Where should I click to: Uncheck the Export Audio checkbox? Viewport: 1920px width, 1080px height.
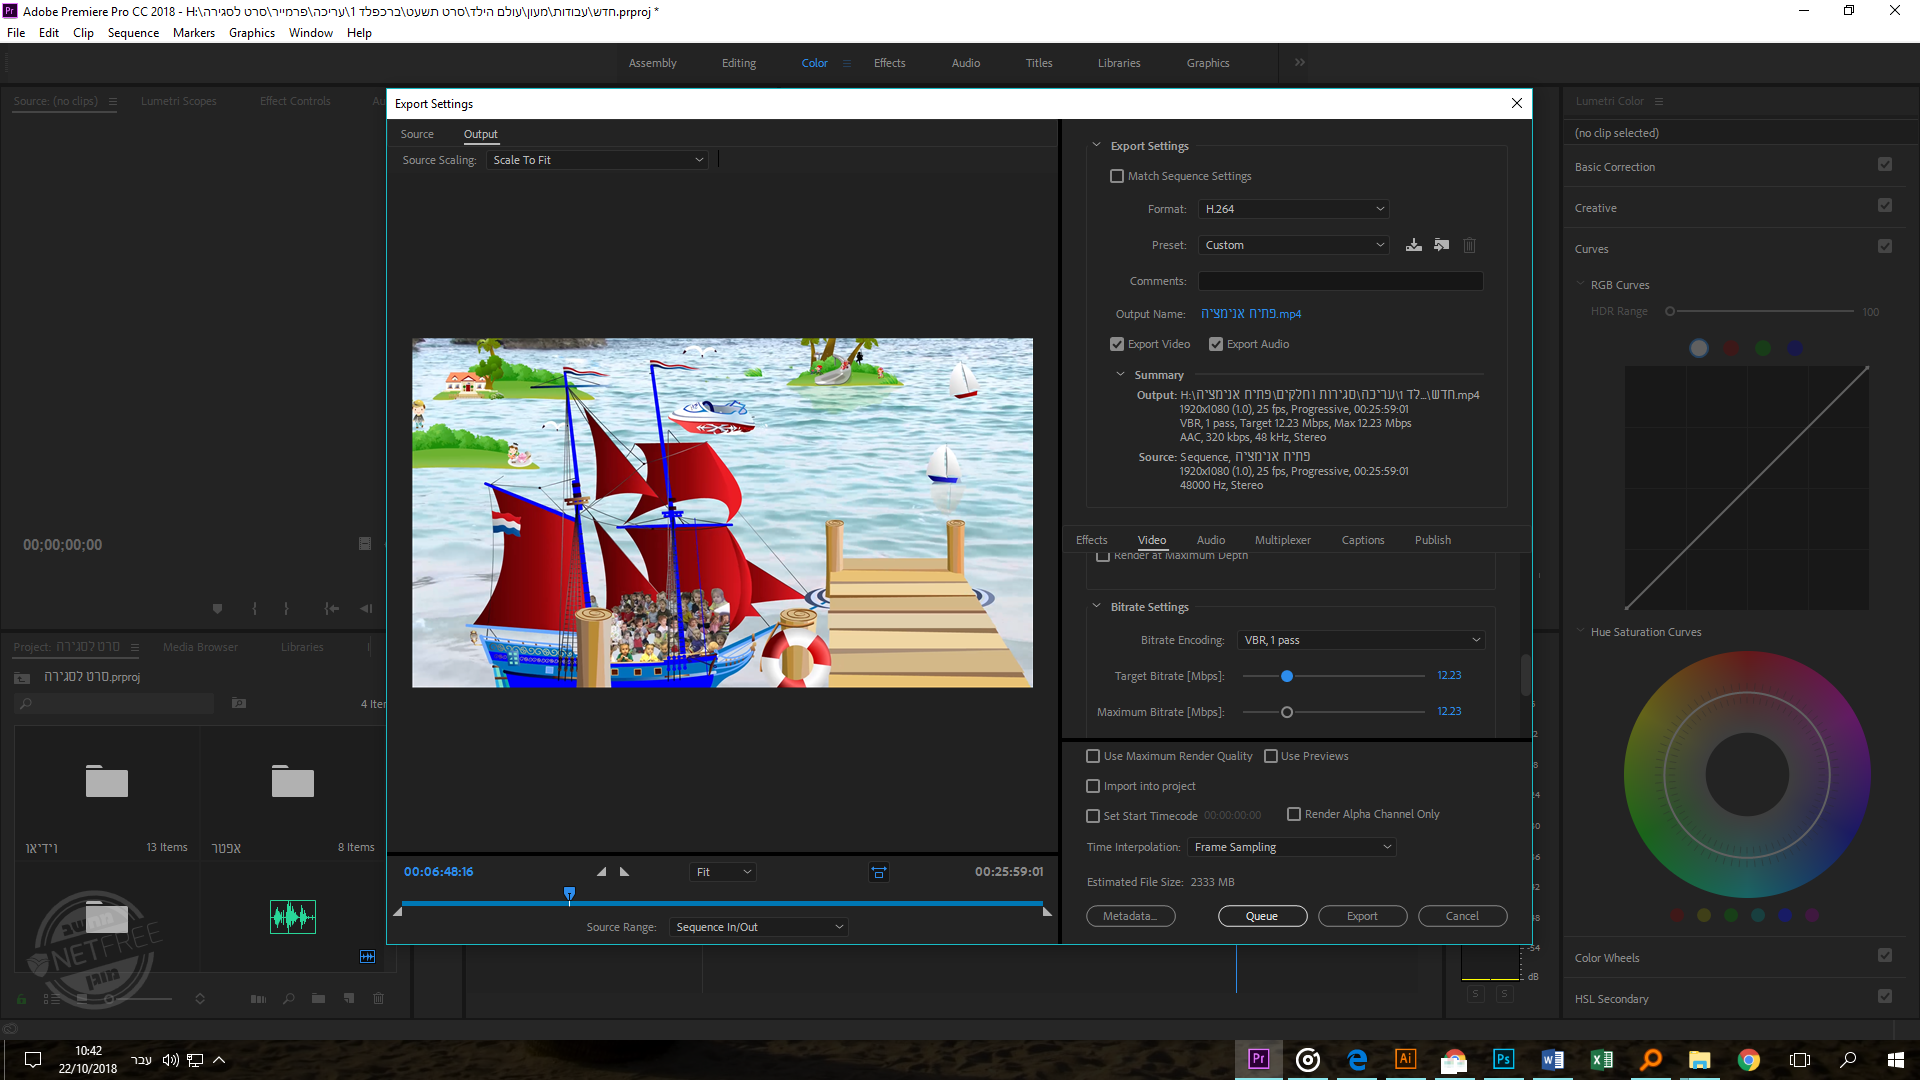pyautogui.click(x=1216, y=344)
